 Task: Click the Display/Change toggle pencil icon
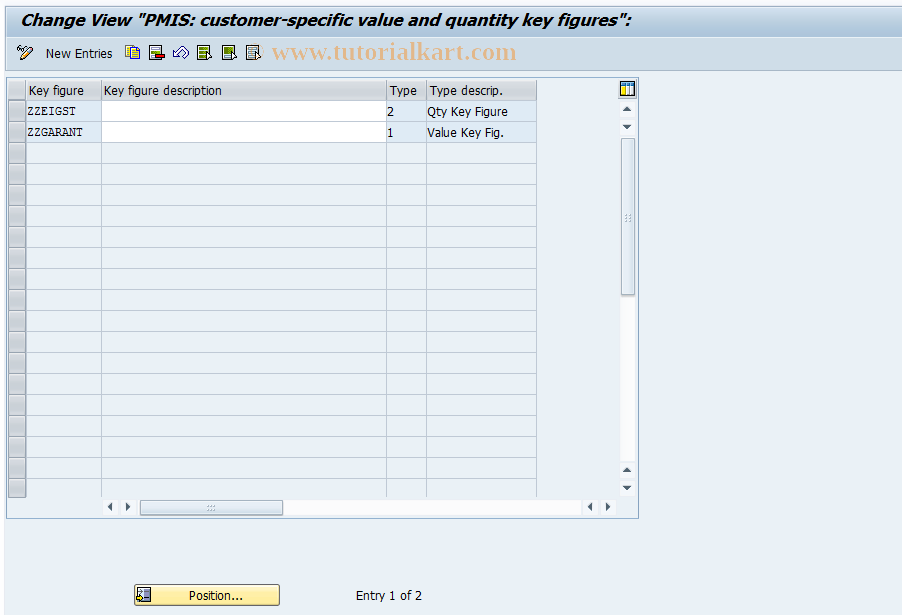click(25, 53)
